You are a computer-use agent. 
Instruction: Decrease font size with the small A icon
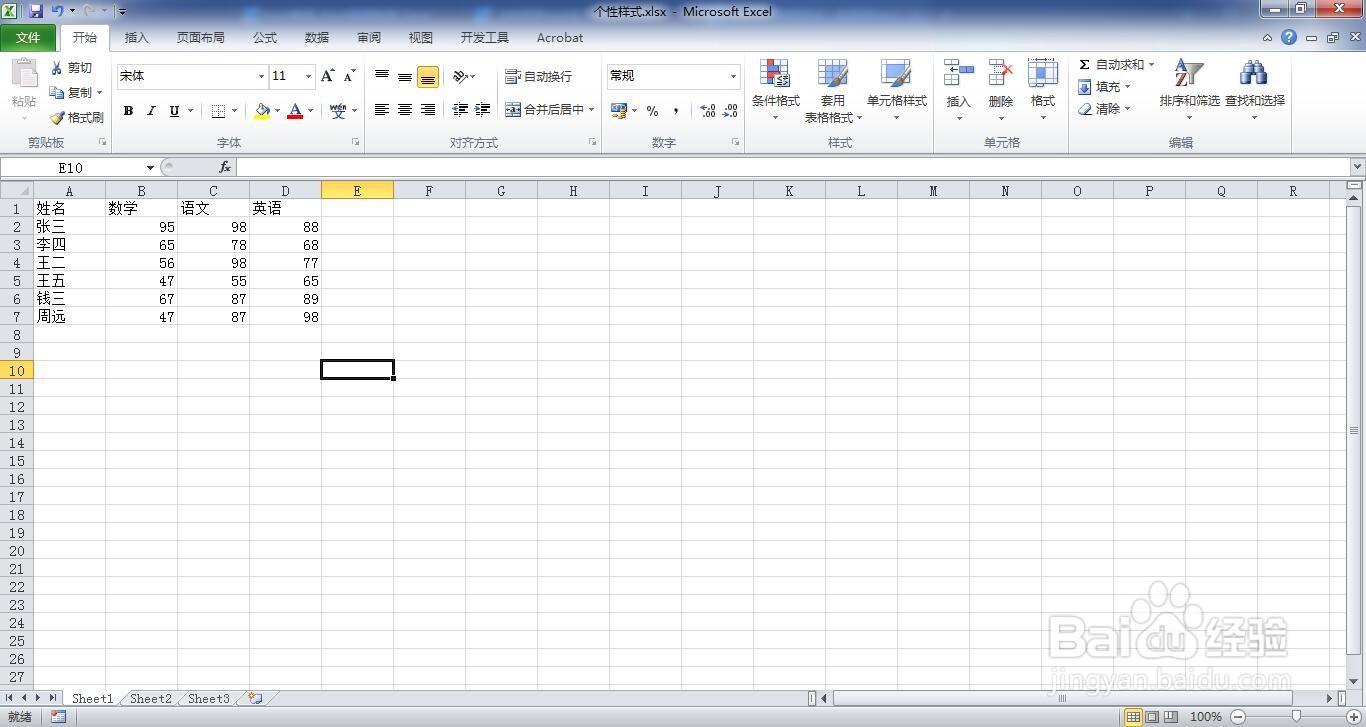349,76
